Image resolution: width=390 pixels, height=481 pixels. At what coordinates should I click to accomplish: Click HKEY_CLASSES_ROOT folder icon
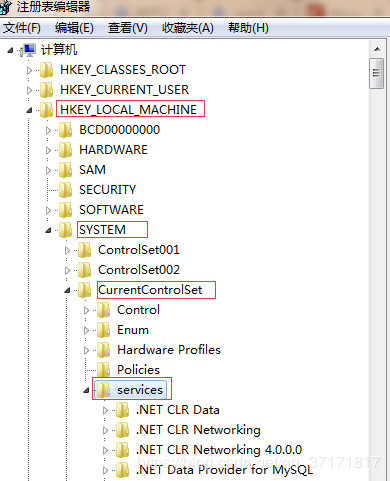coord(47,70)
